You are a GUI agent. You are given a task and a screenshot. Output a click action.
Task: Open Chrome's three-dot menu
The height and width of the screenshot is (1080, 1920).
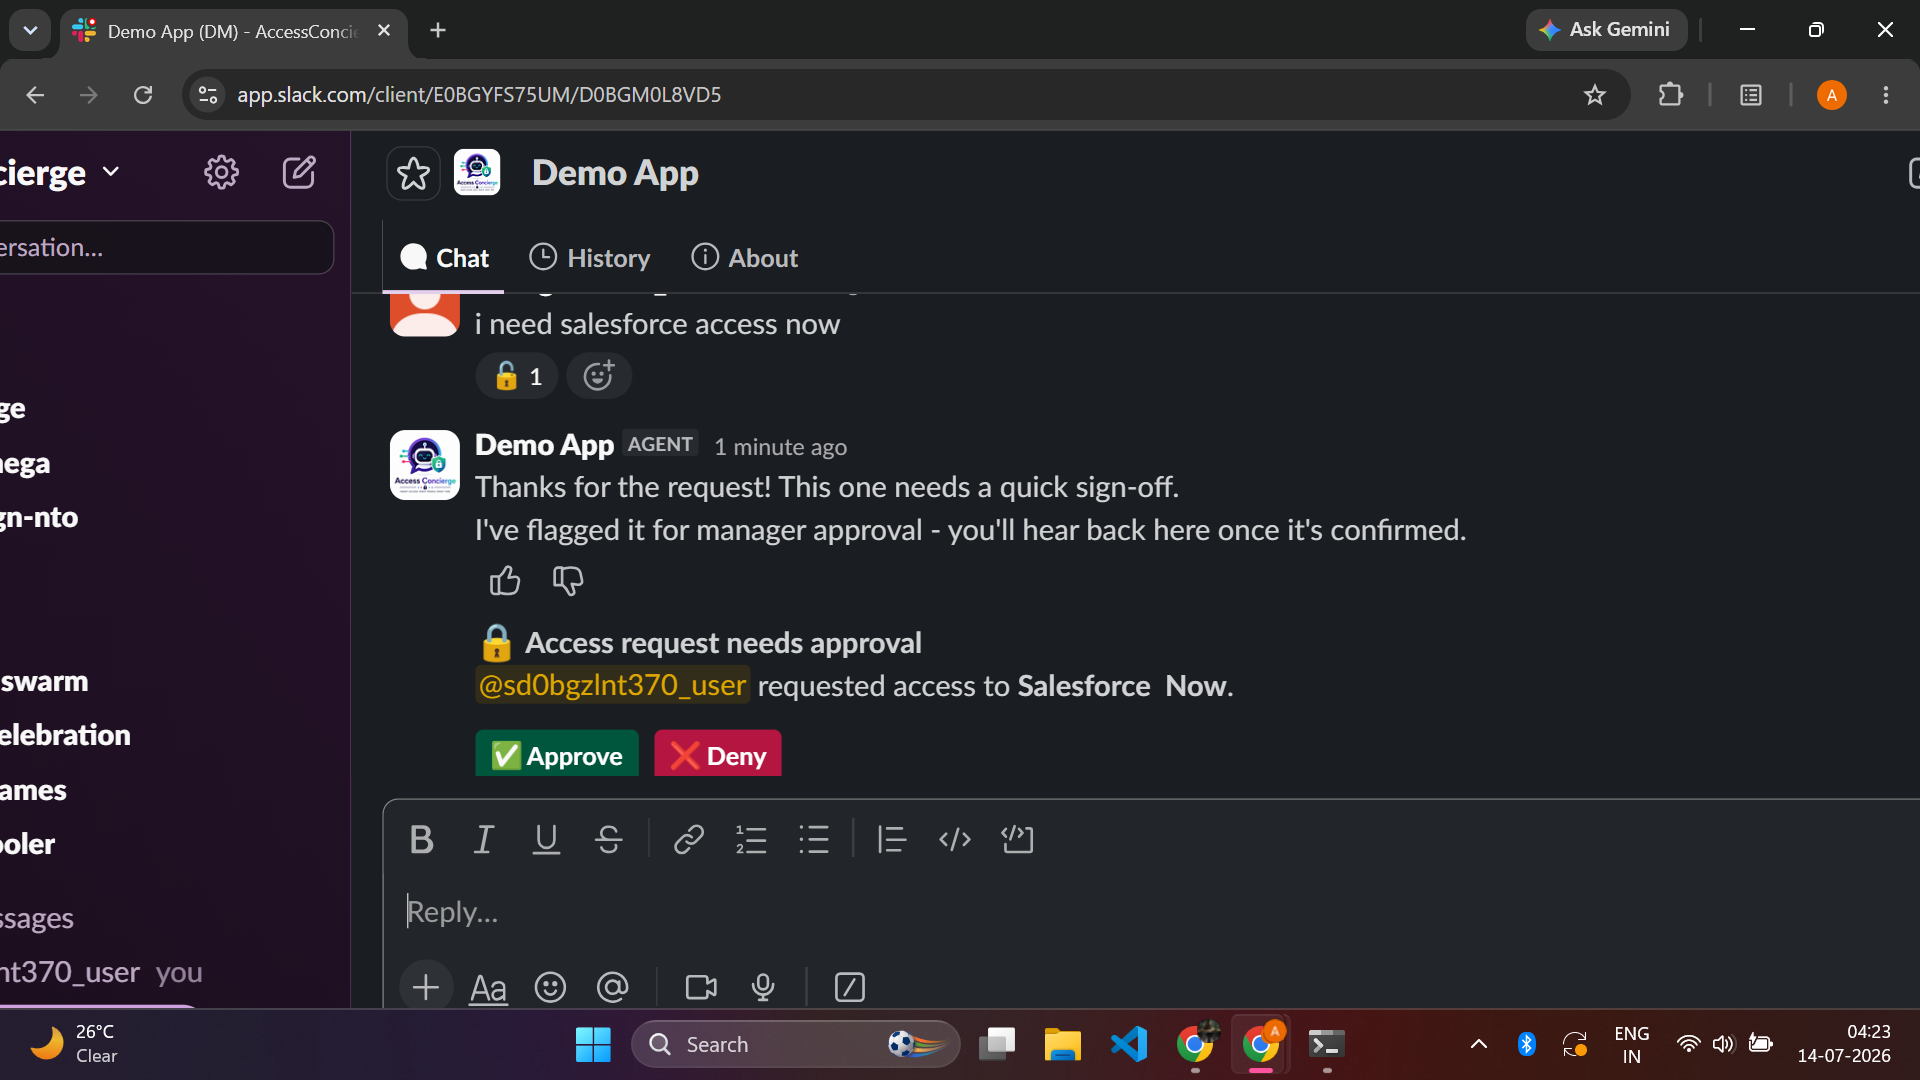(x=1886, y=95)
